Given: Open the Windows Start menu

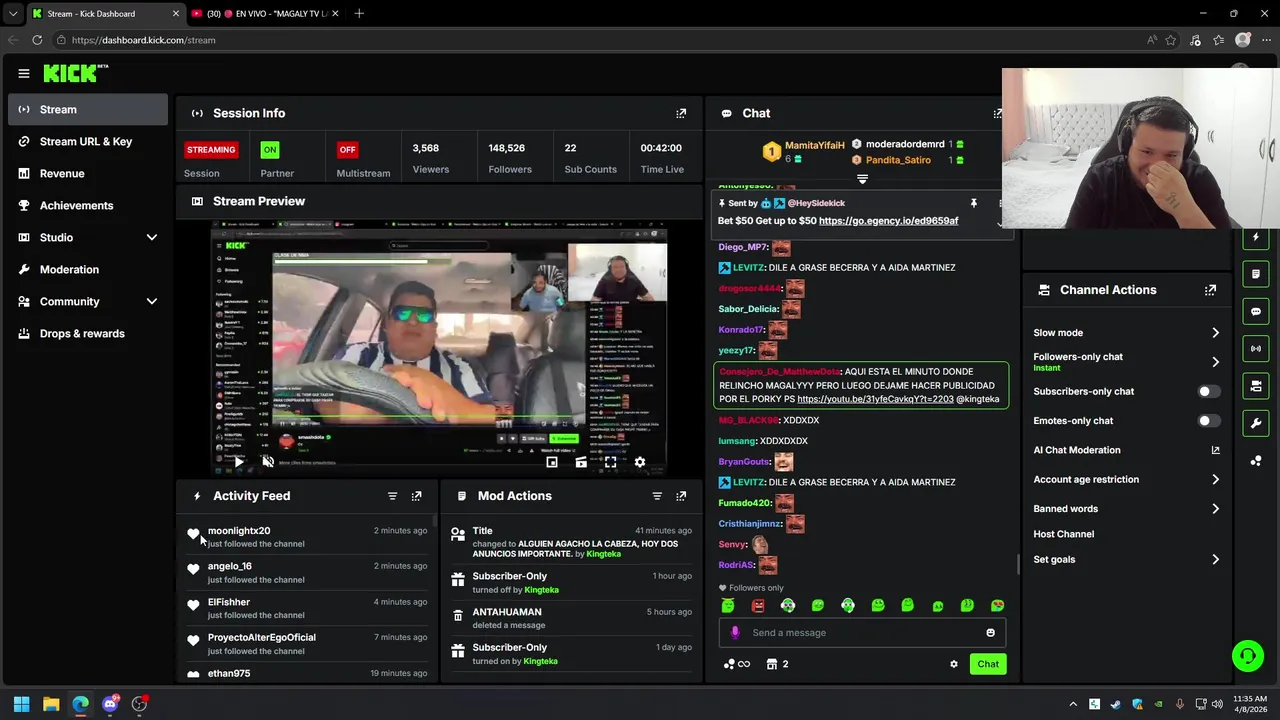Looking at the screenshot, I should [x=21, y=704].
